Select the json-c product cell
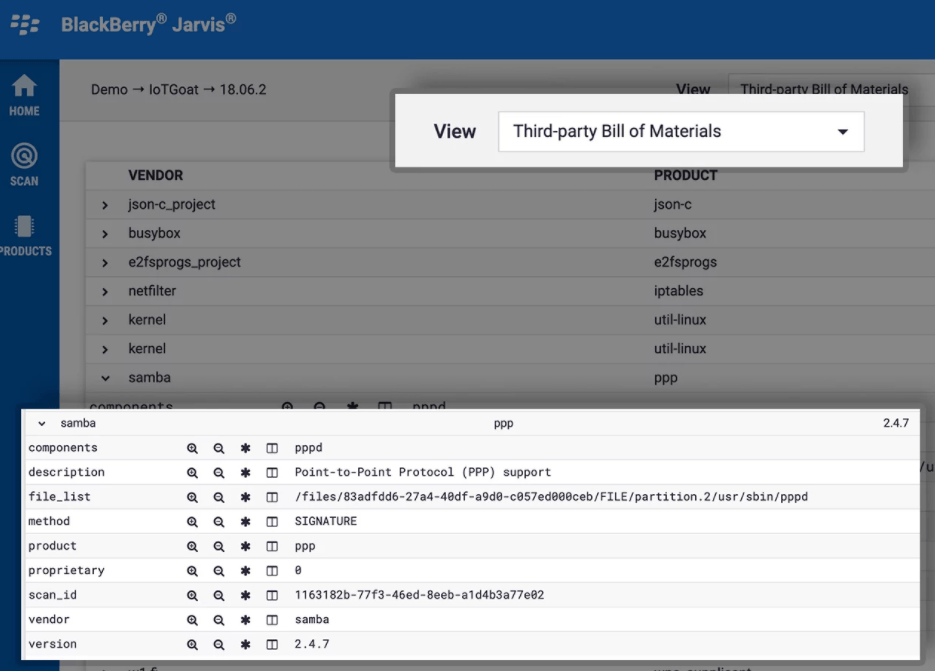The height and width of the screenshot is (671, 935). pyautogui.click(x=673, y=205)
